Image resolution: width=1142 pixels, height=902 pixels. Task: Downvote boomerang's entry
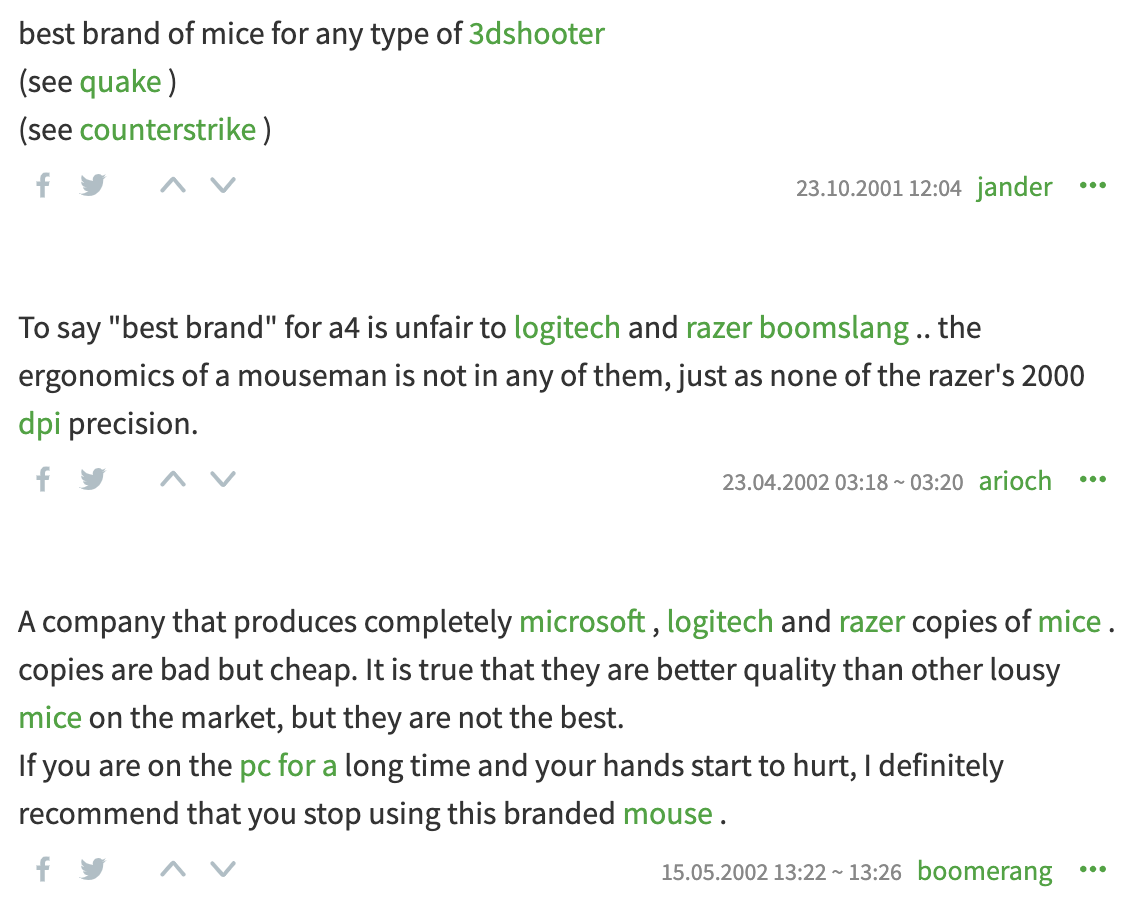coord(222,869)
